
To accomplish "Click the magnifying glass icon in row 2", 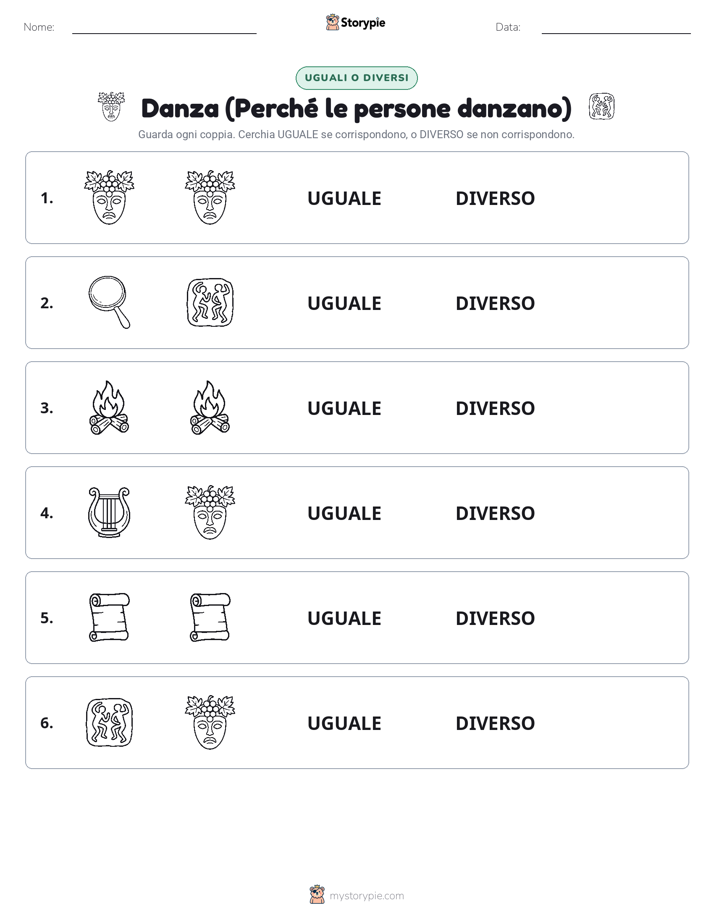I will pyautogui.click(x=109, y=302).
